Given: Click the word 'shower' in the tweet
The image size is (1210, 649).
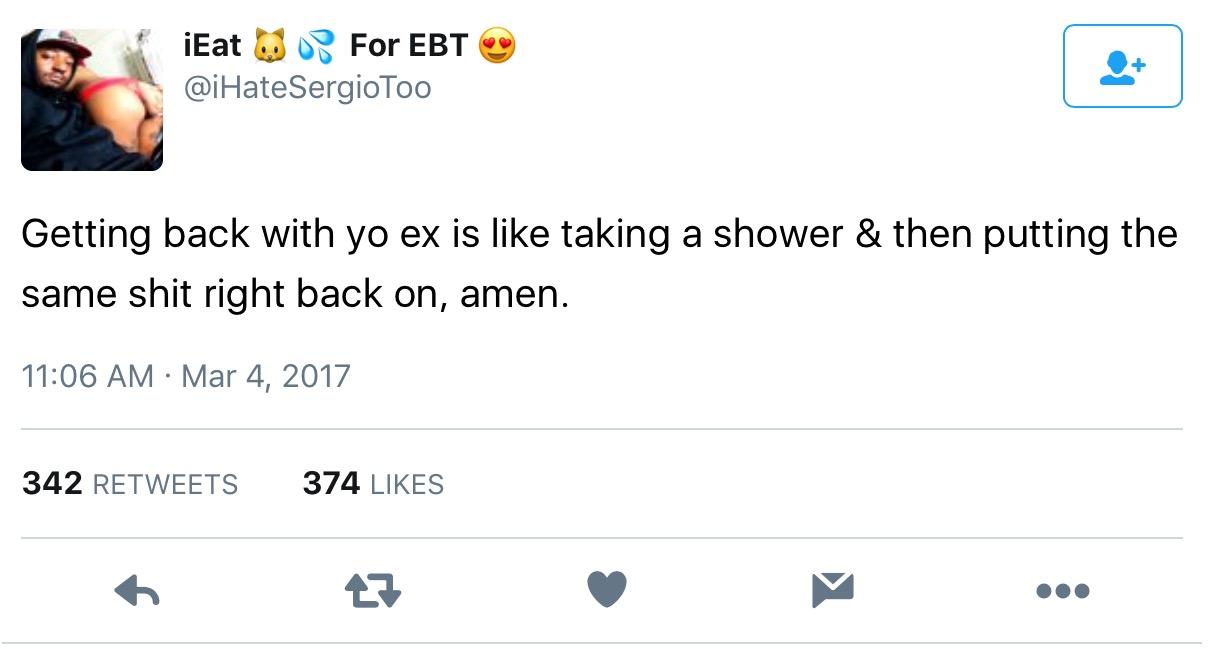Looking at the screenshot, I should 764,235.
